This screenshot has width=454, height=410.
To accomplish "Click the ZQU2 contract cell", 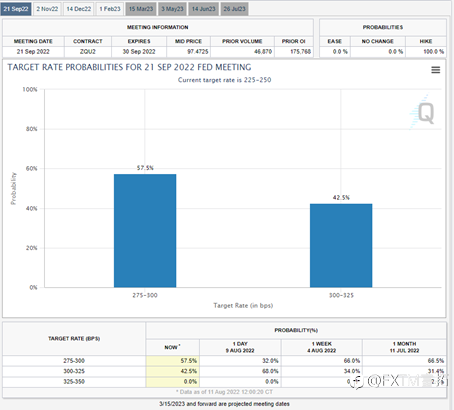I will pyautogui.click(x=88, y=52).
